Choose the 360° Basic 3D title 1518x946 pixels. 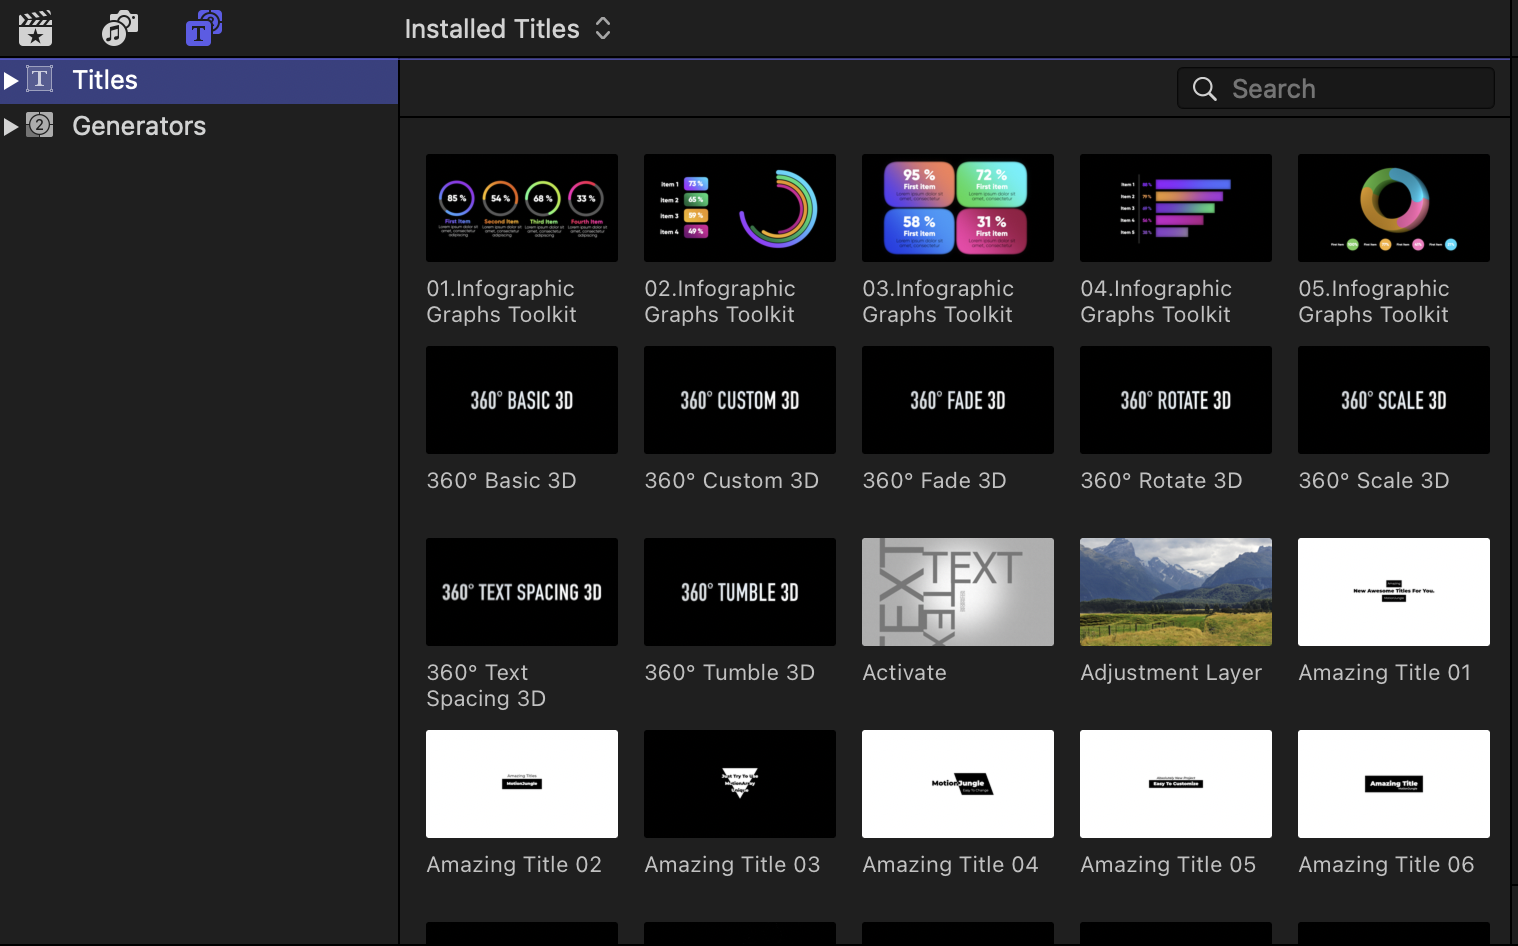521,400
